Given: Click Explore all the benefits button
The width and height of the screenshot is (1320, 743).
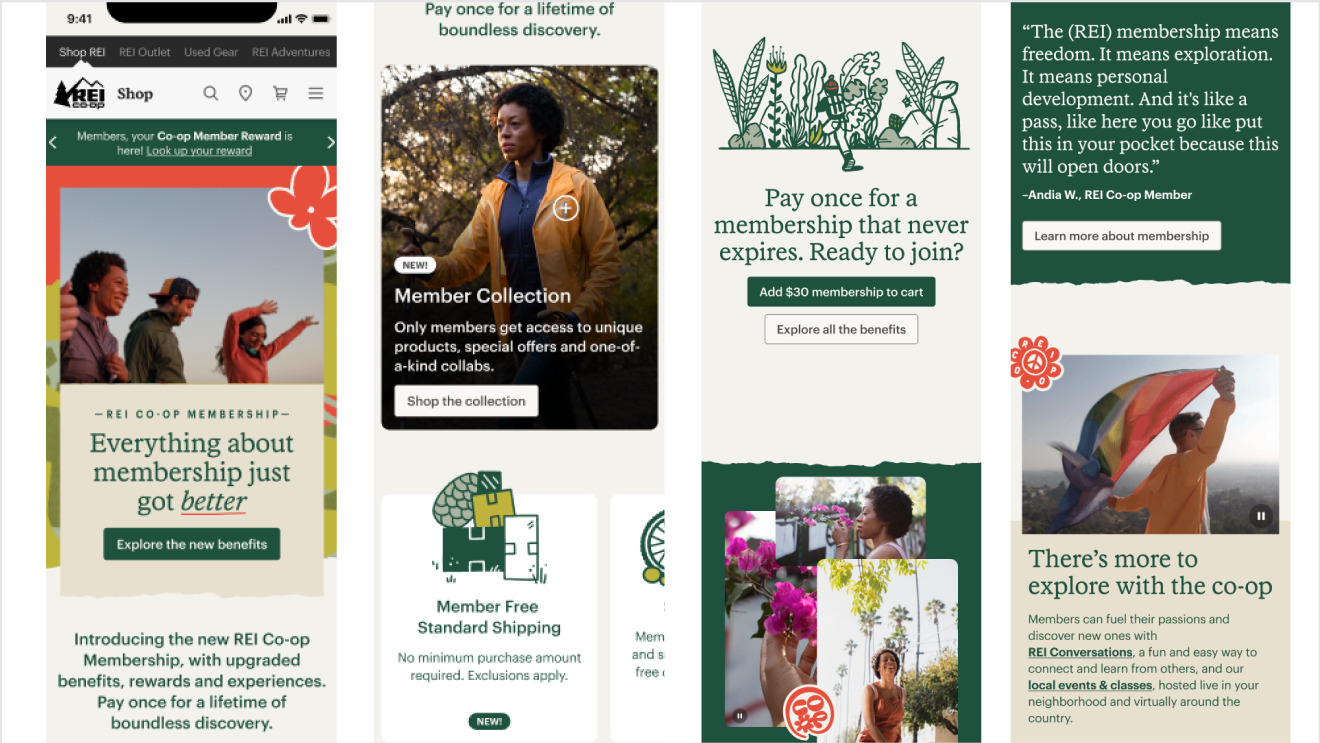Looking at the screenshot, I should 841,329.
